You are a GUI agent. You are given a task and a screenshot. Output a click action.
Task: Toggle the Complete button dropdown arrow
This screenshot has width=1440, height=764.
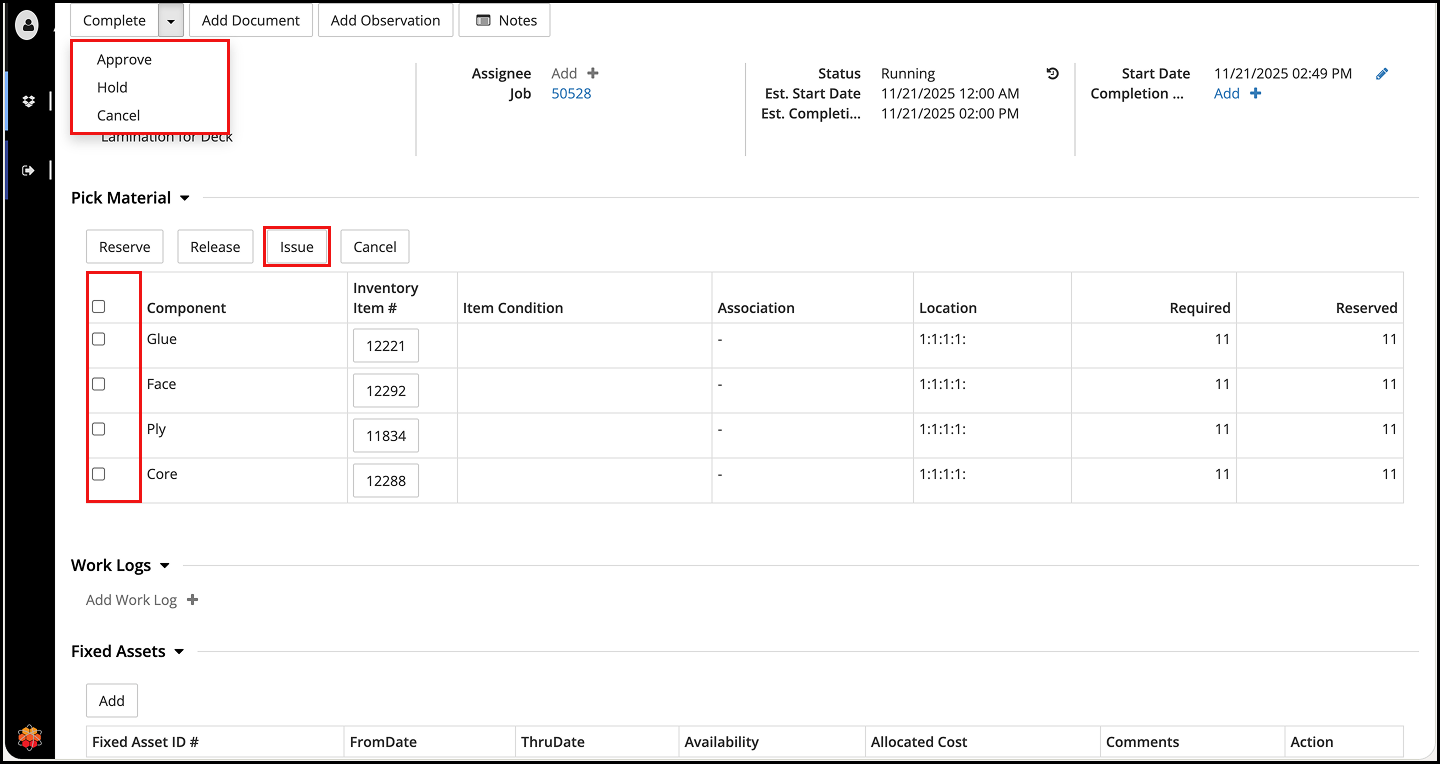pos(171,20)
